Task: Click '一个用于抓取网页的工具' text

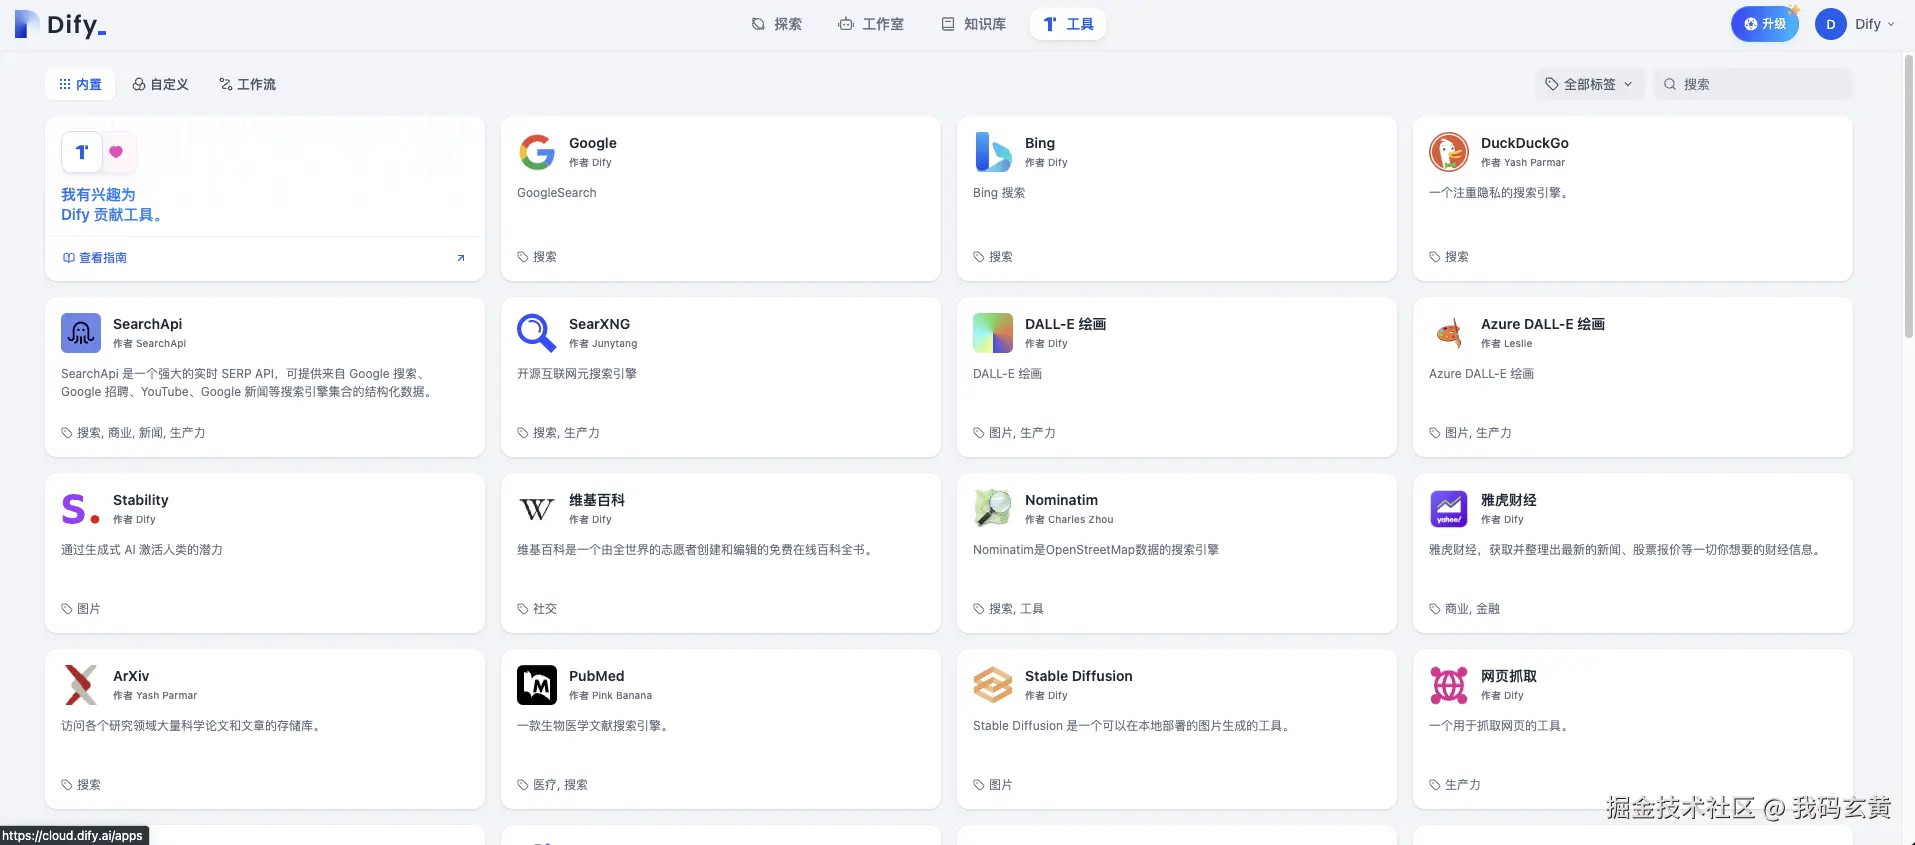Action: (x=1499, y=726)
